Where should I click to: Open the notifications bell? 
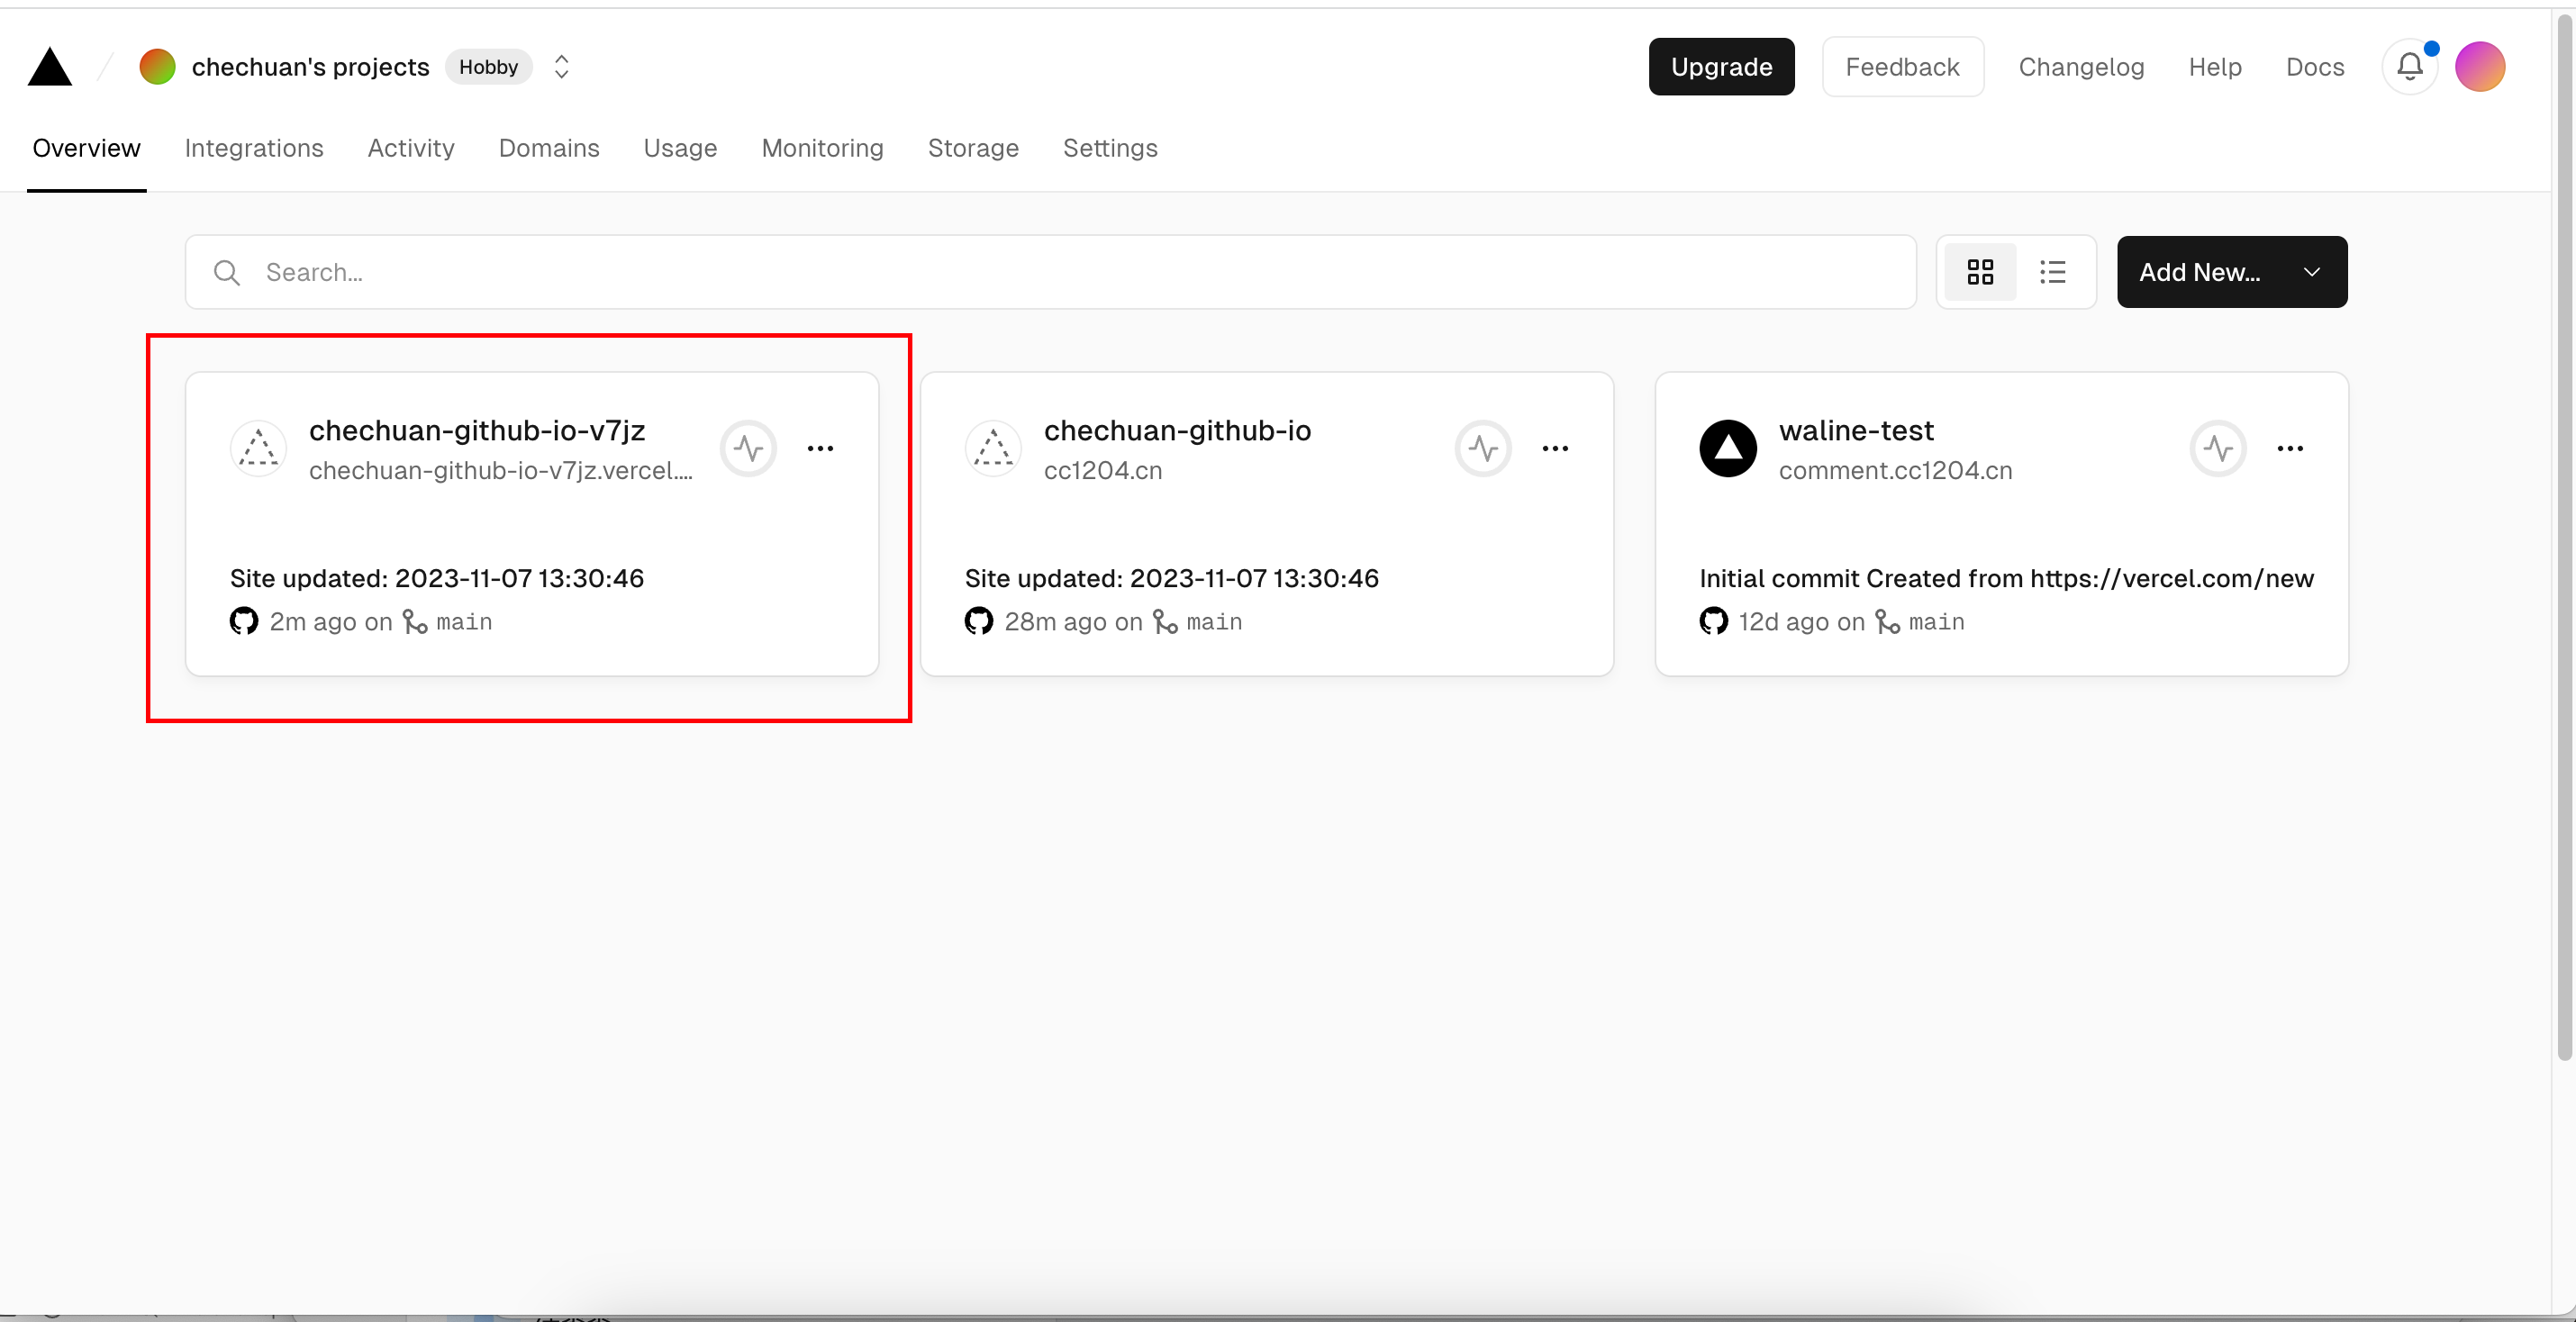[2410, 67]
